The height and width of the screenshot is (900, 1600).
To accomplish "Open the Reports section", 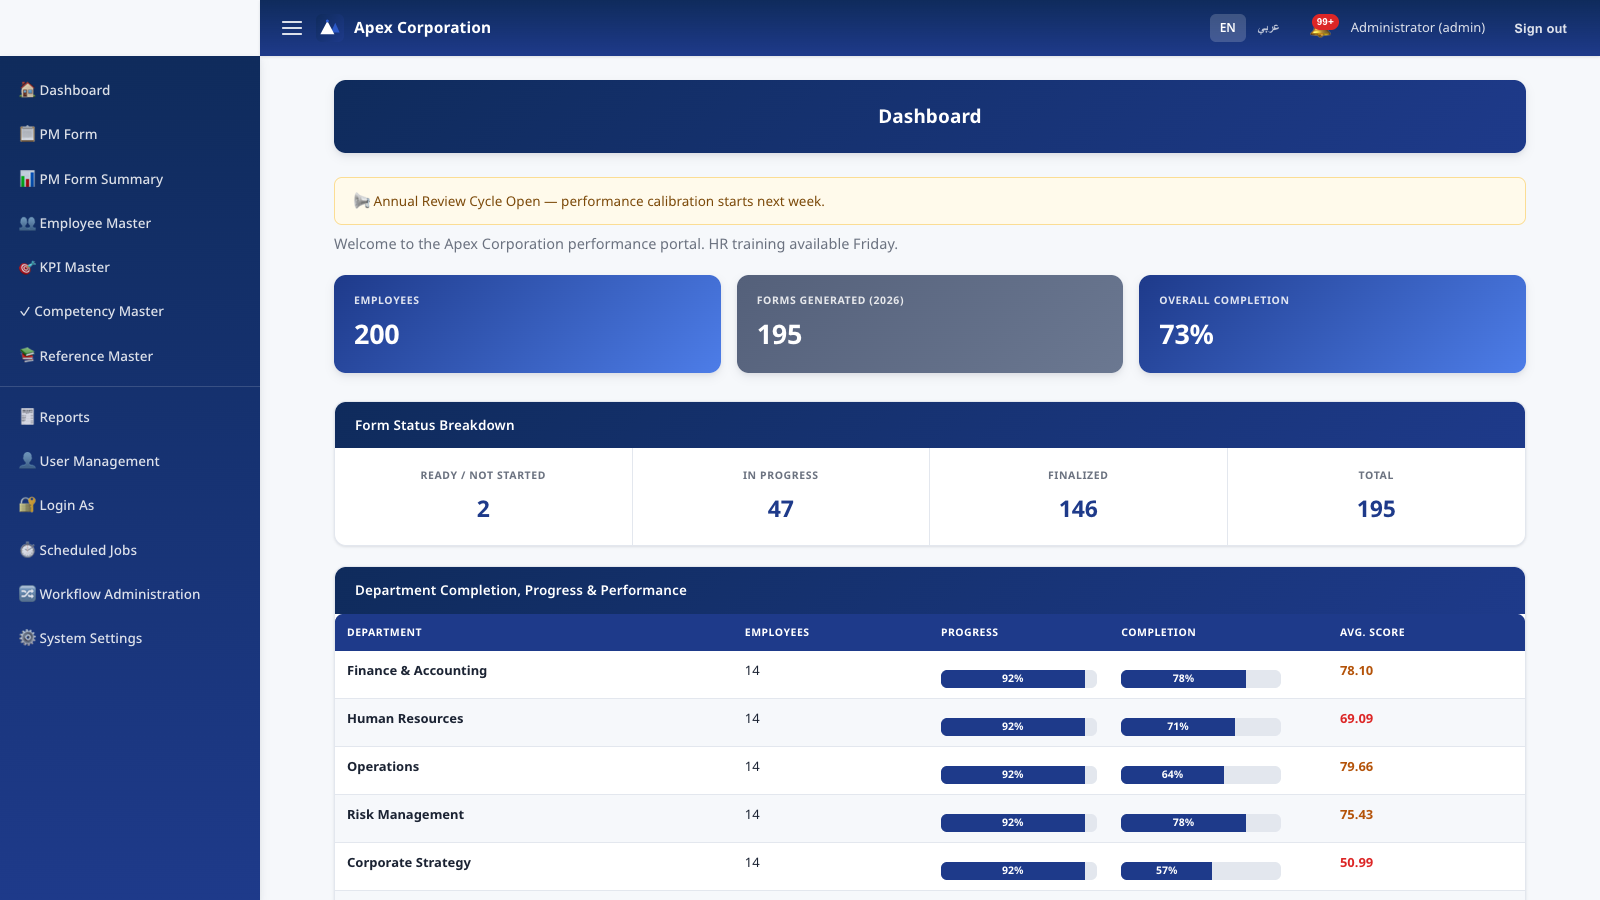I will click(130, 417).
